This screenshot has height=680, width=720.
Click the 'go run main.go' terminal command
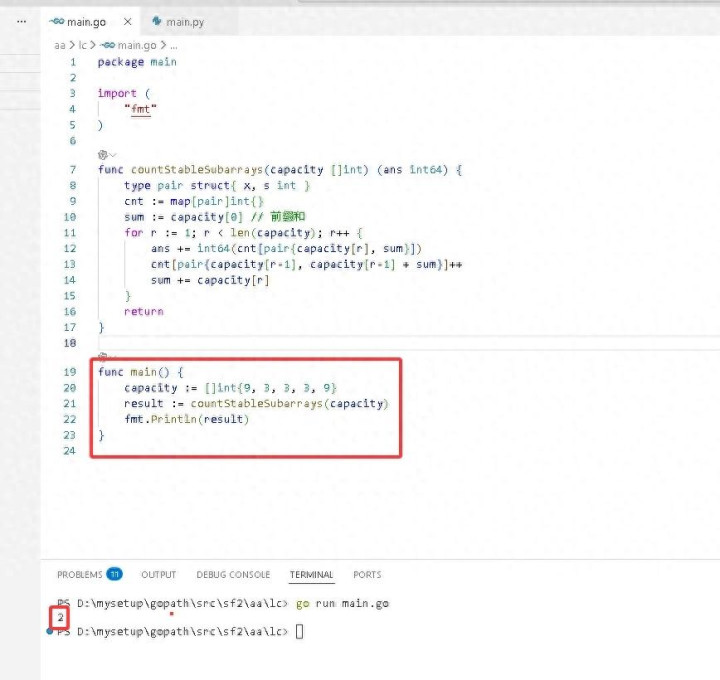click(x=342, y=603)
